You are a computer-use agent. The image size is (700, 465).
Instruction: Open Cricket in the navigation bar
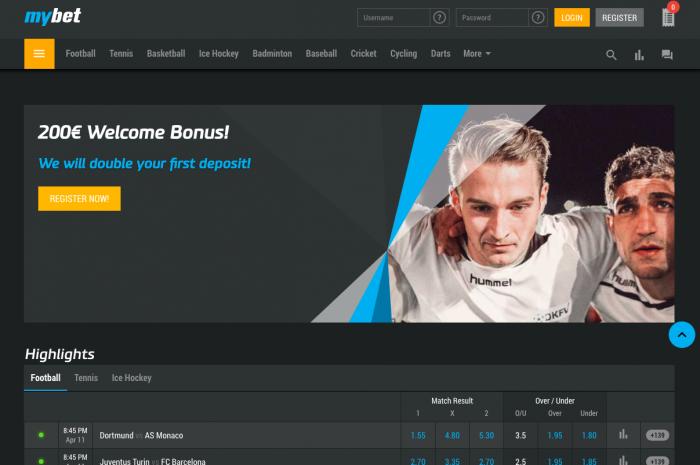coord(363,54)
